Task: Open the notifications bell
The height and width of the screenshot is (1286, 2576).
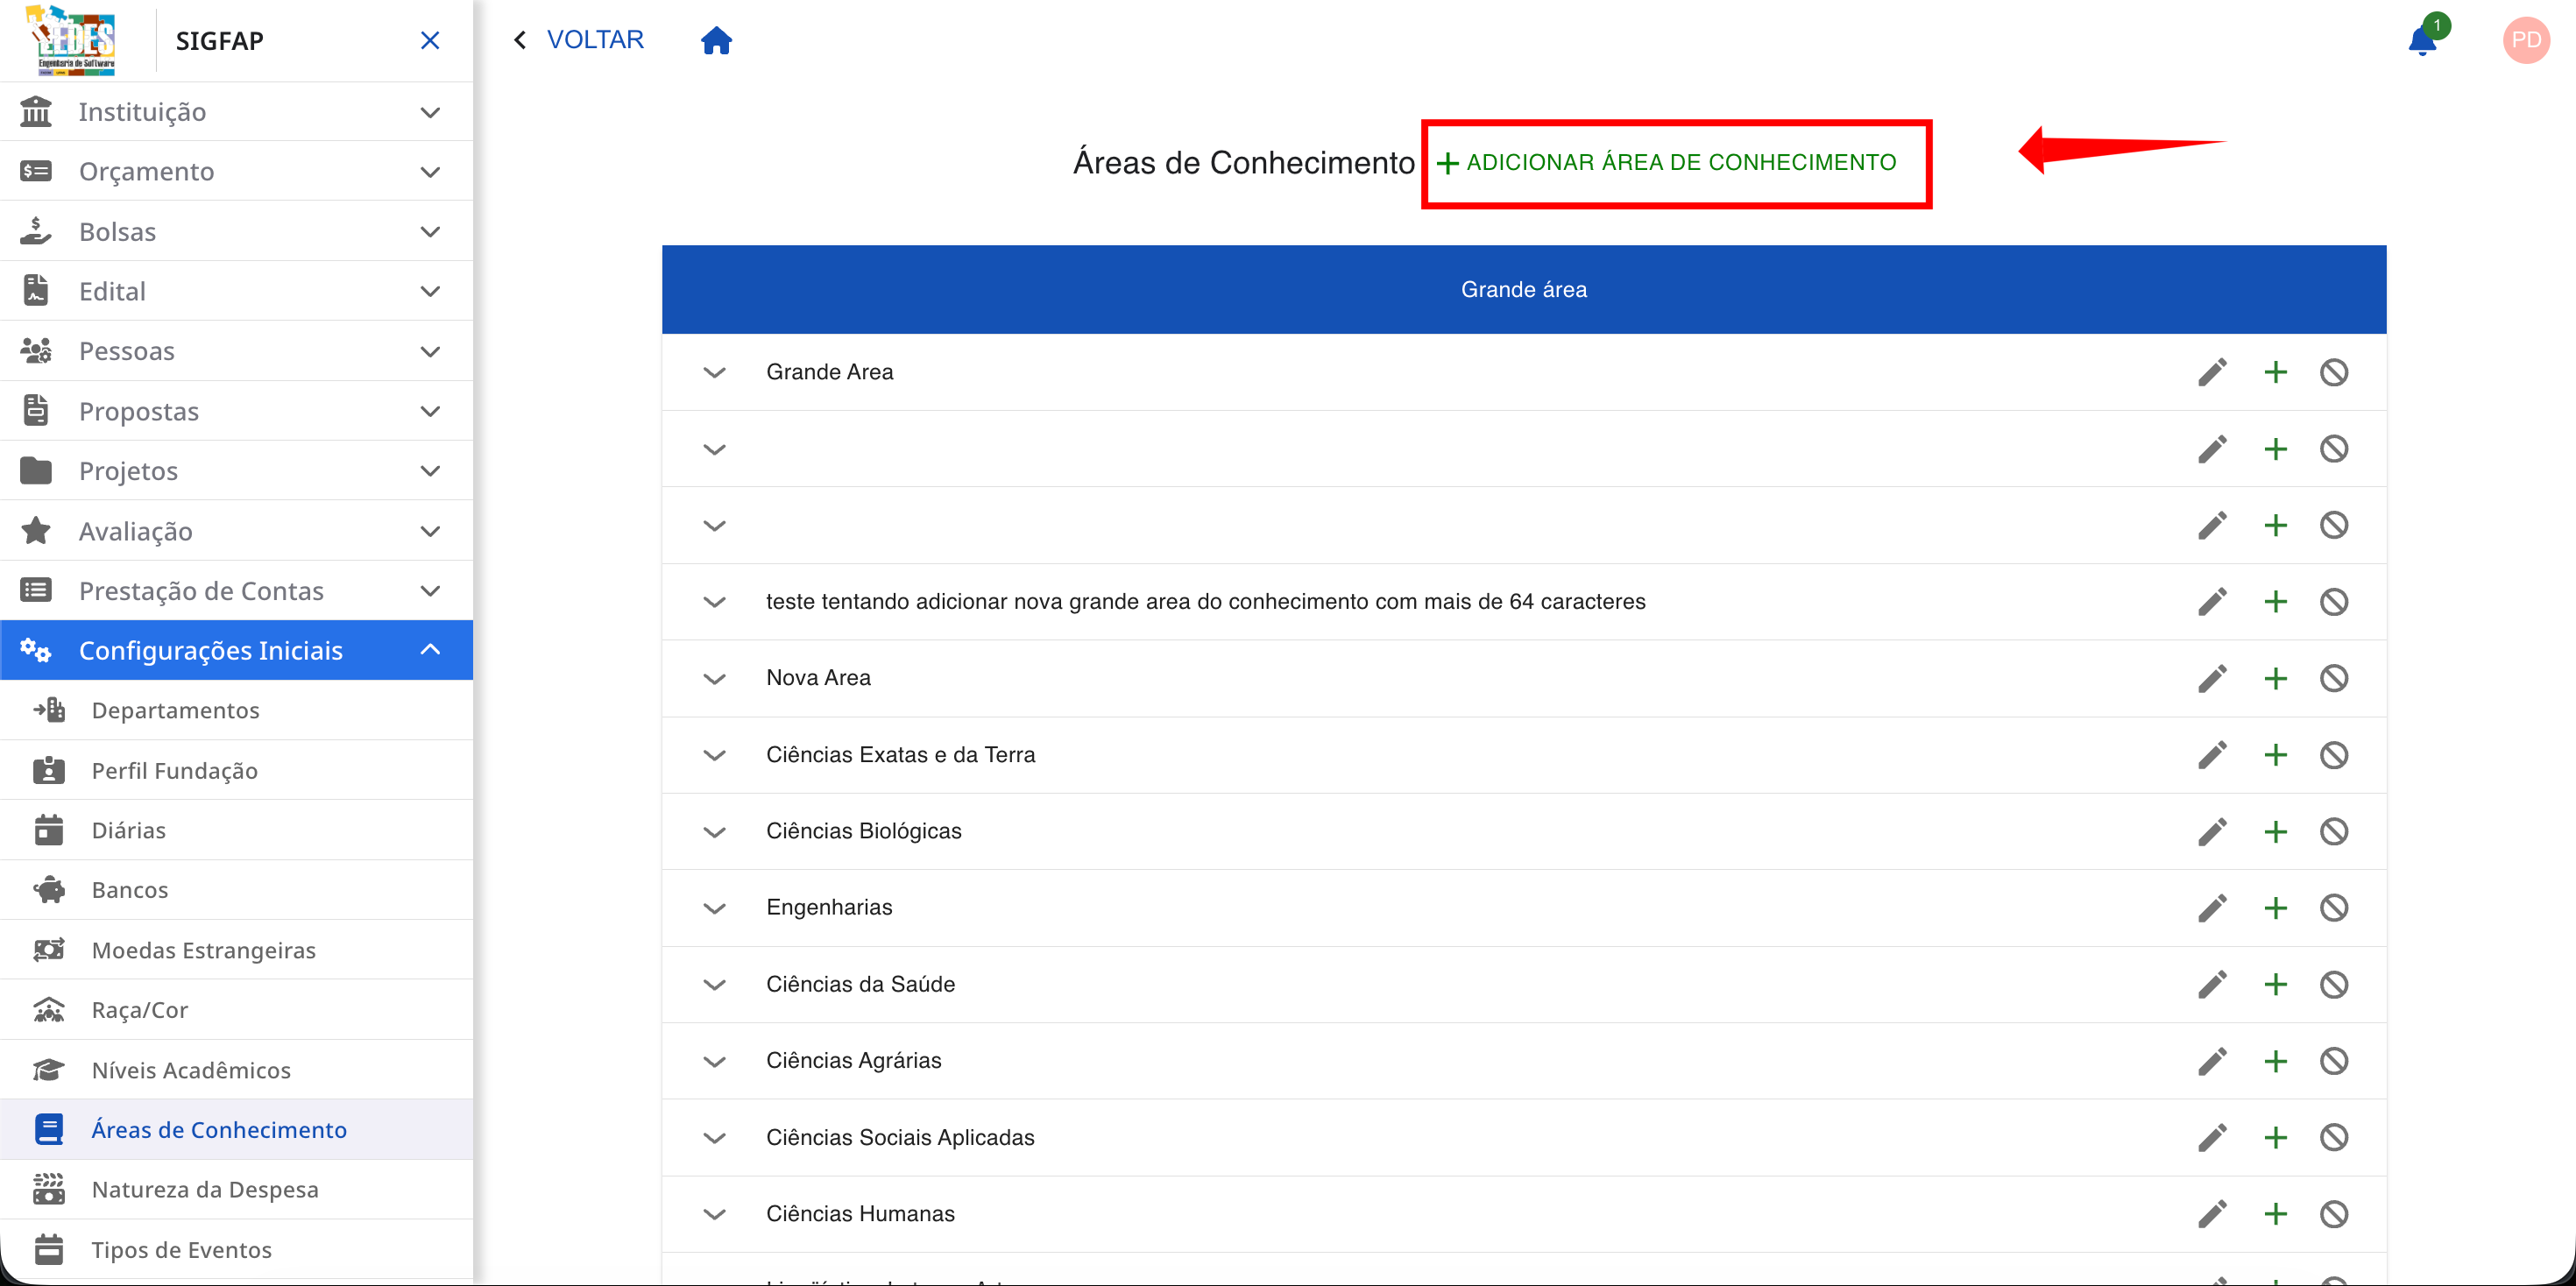Action: (x=2422, y=40)
